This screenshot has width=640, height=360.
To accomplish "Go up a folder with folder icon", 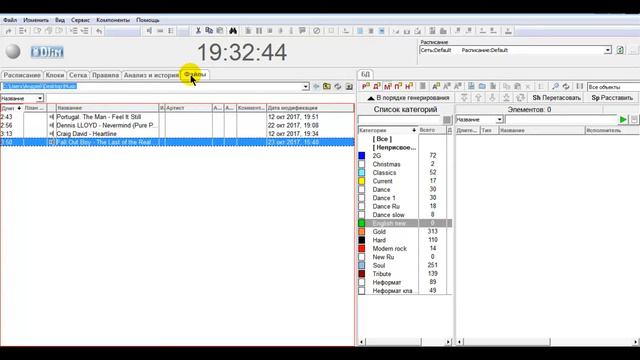I will pos(327,87).
